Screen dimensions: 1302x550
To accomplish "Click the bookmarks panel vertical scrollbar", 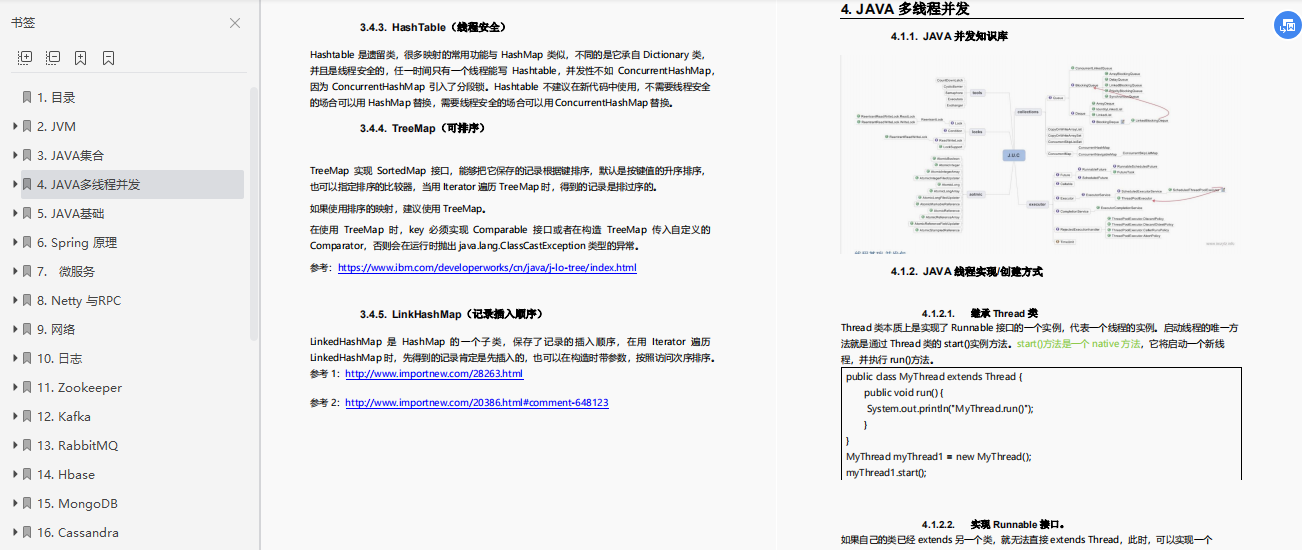I will click(x=254, y=212).
